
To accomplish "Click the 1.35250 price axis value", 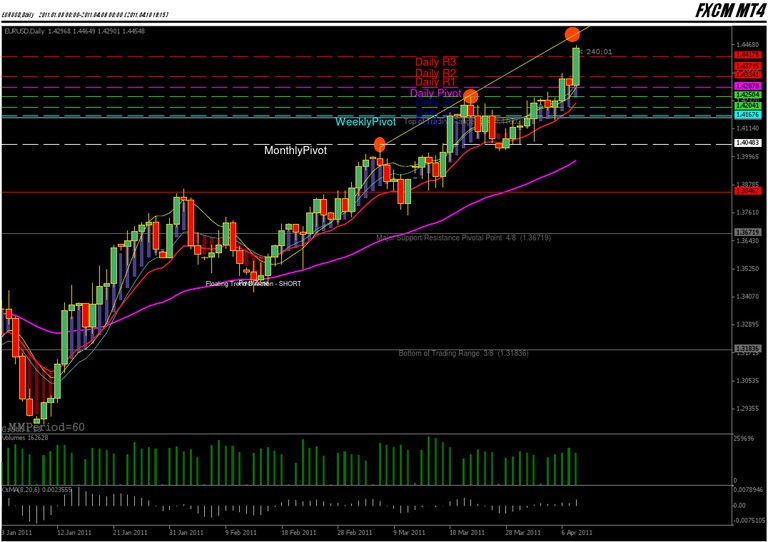I will coord(747,269).
